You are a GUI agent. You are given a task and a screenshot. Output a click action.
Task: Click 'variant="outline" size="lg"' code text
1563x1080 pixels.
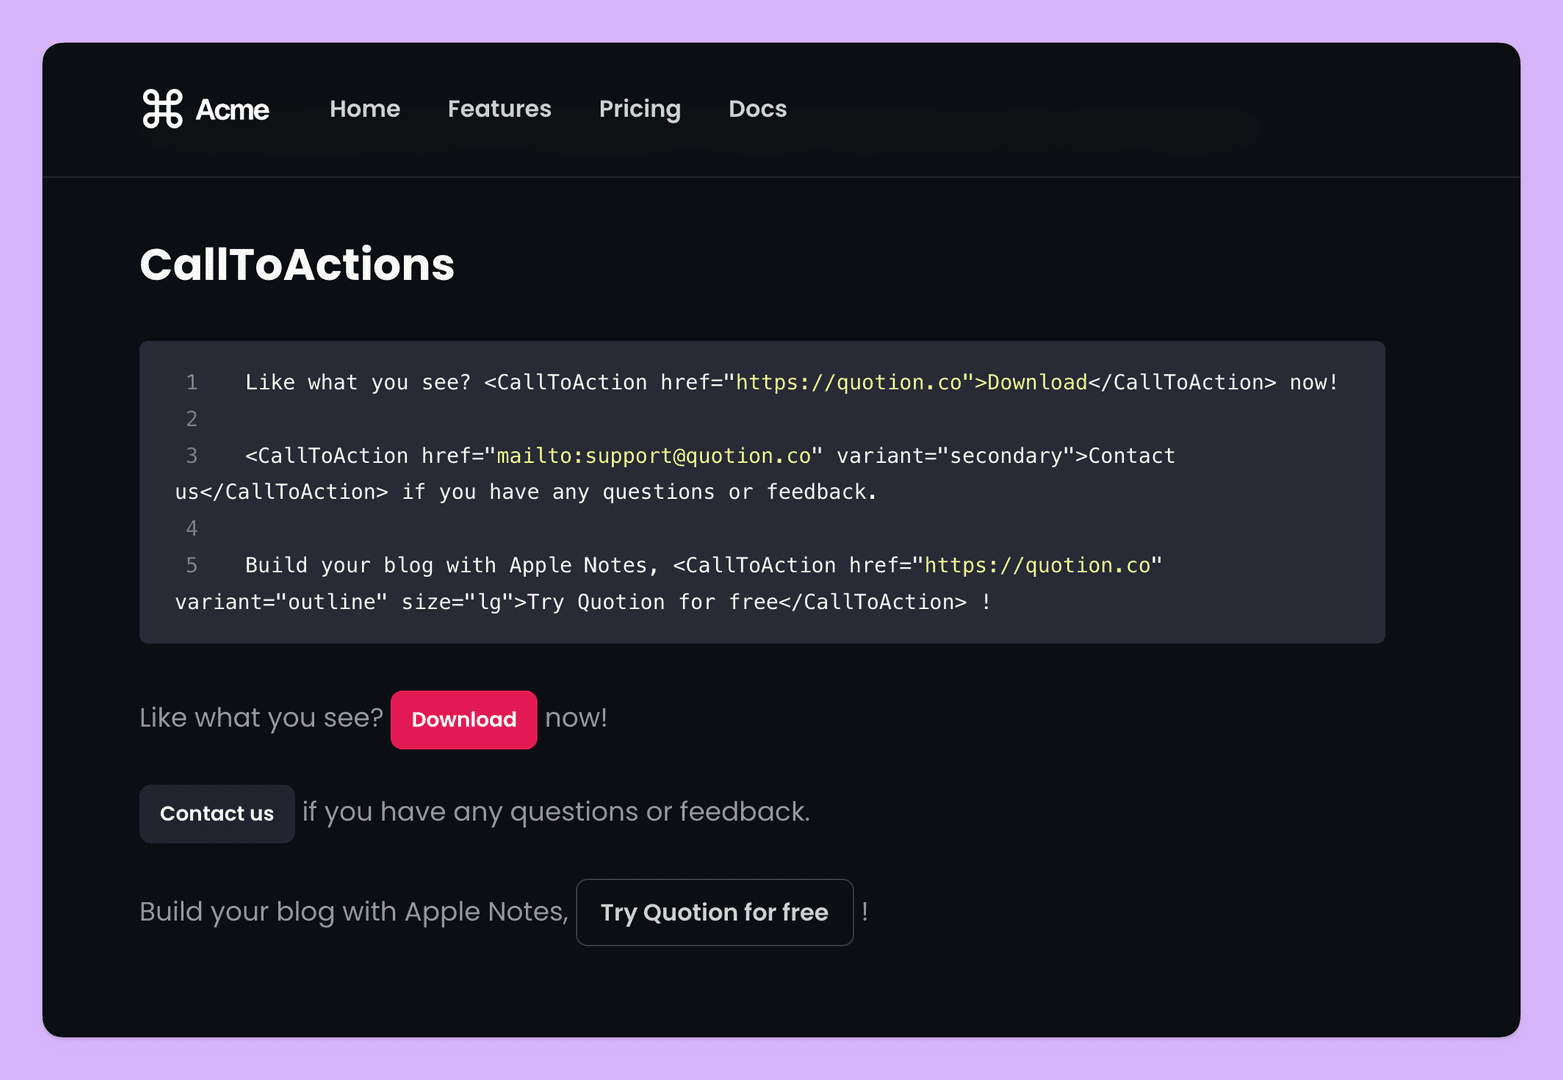coord(344,602)
